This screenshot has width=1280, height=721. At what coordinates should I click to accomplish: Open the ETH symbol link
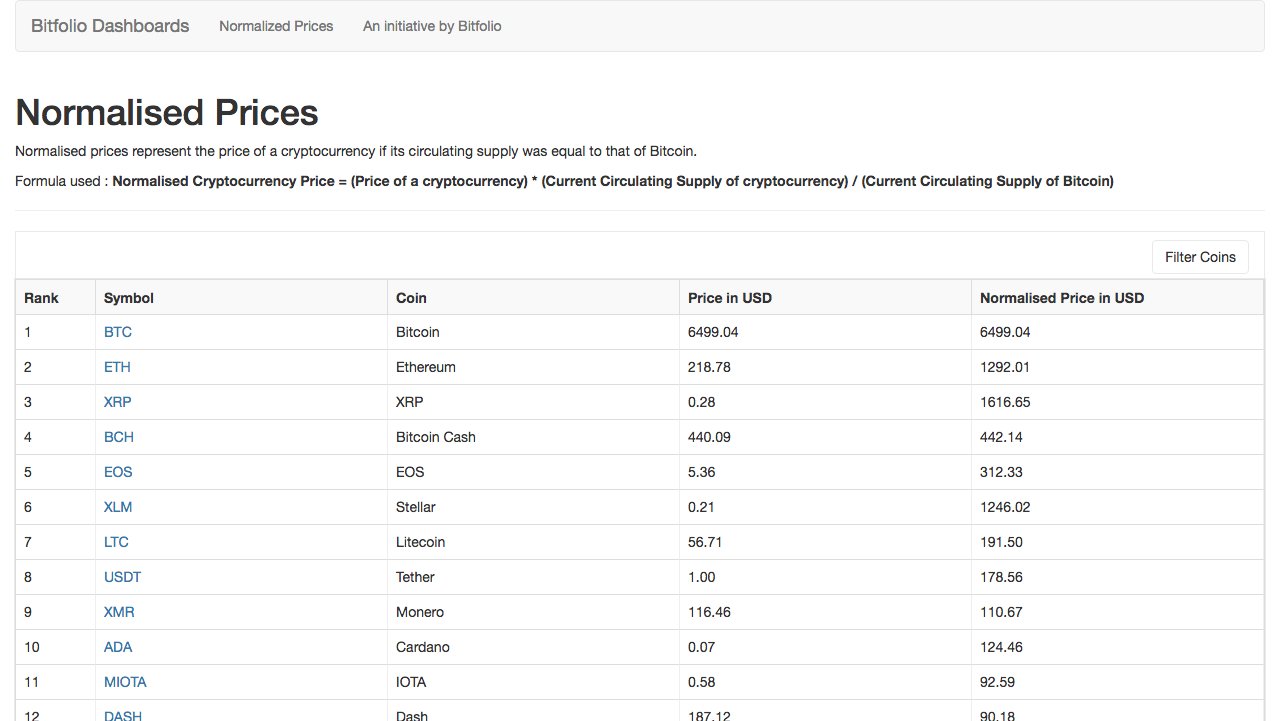pos(117,367)
